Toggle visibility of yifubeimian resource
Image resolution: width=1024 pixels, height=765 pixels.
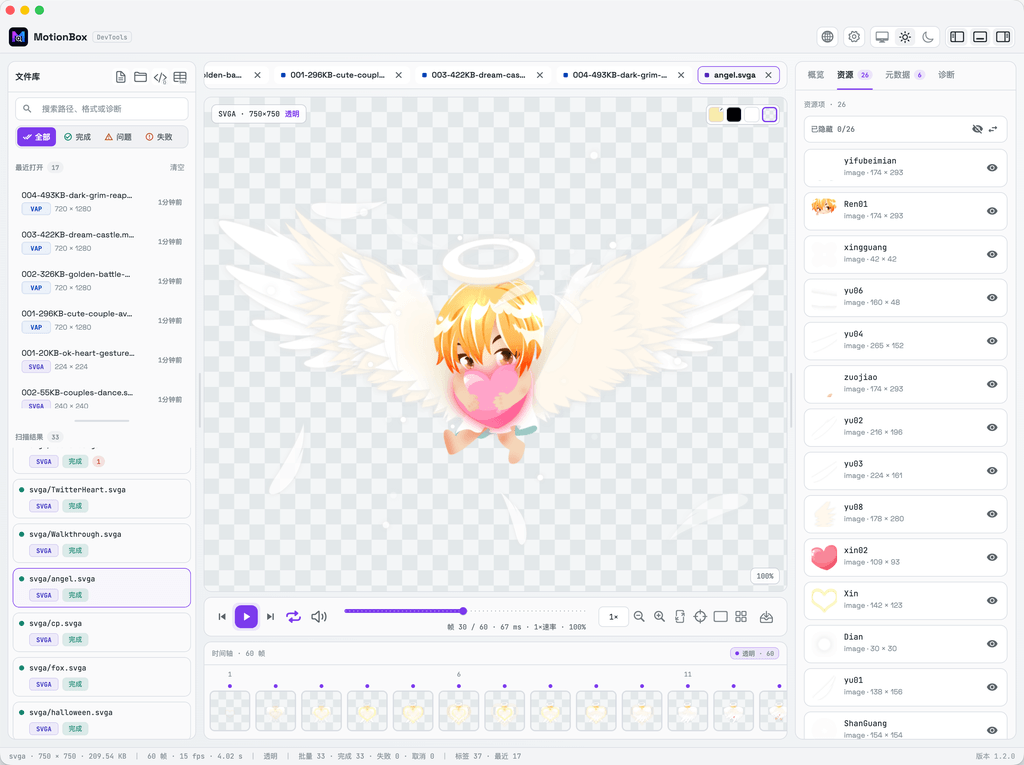coord(992,168)
